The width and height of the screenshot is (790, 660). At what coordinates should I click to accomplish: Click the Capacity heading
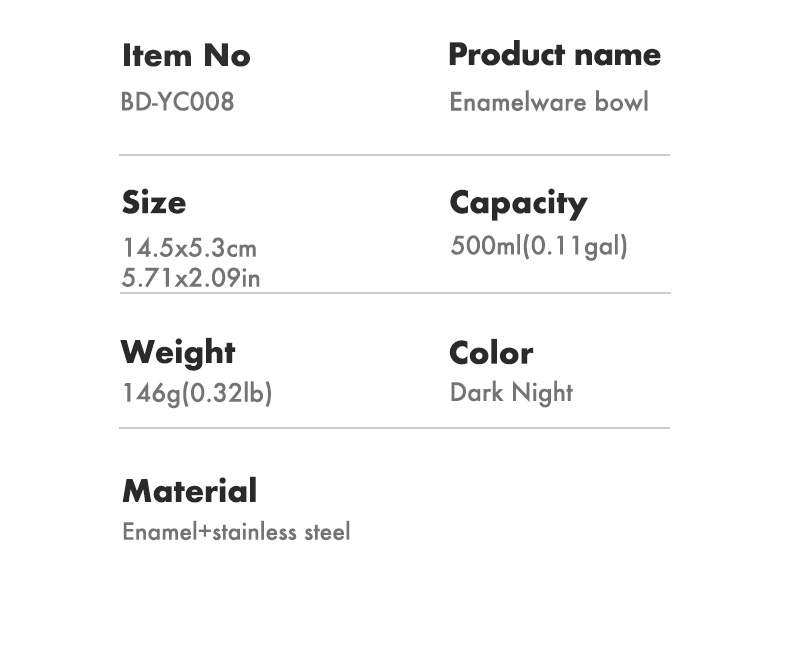518,204
